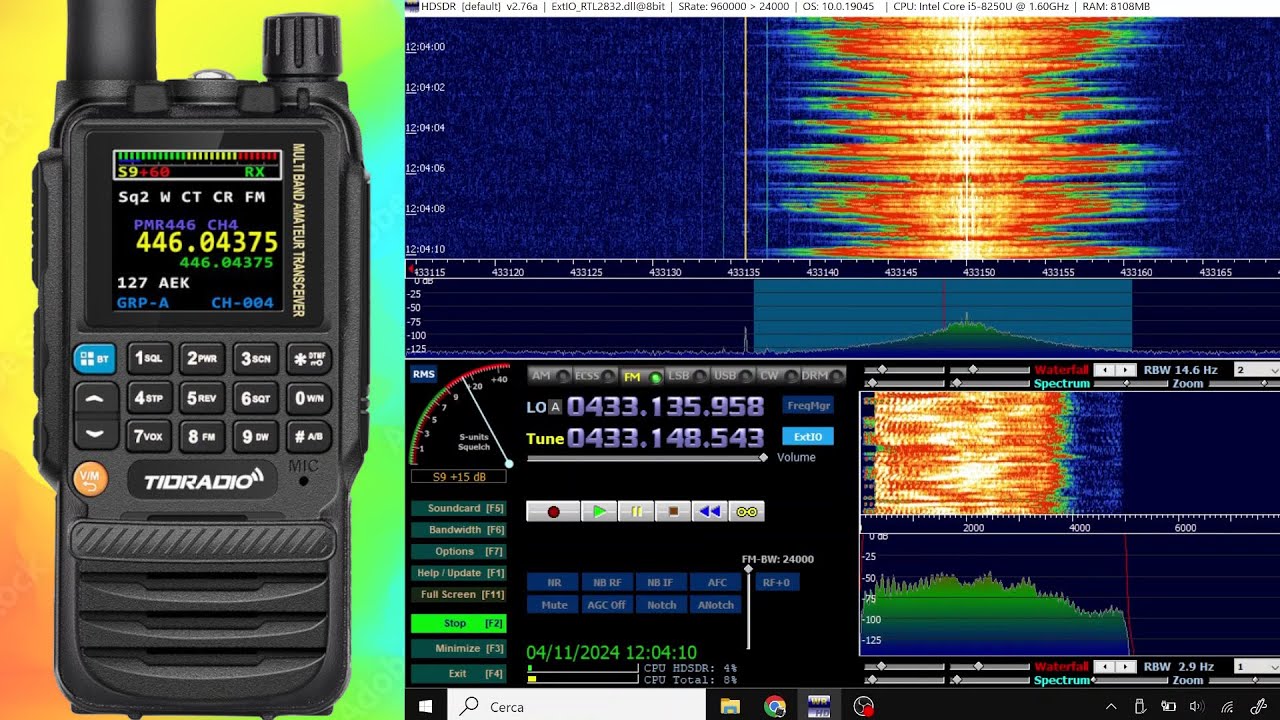Click the volume speaker tray icon
Screen dimensions: 1280x720
[1197, 706]
